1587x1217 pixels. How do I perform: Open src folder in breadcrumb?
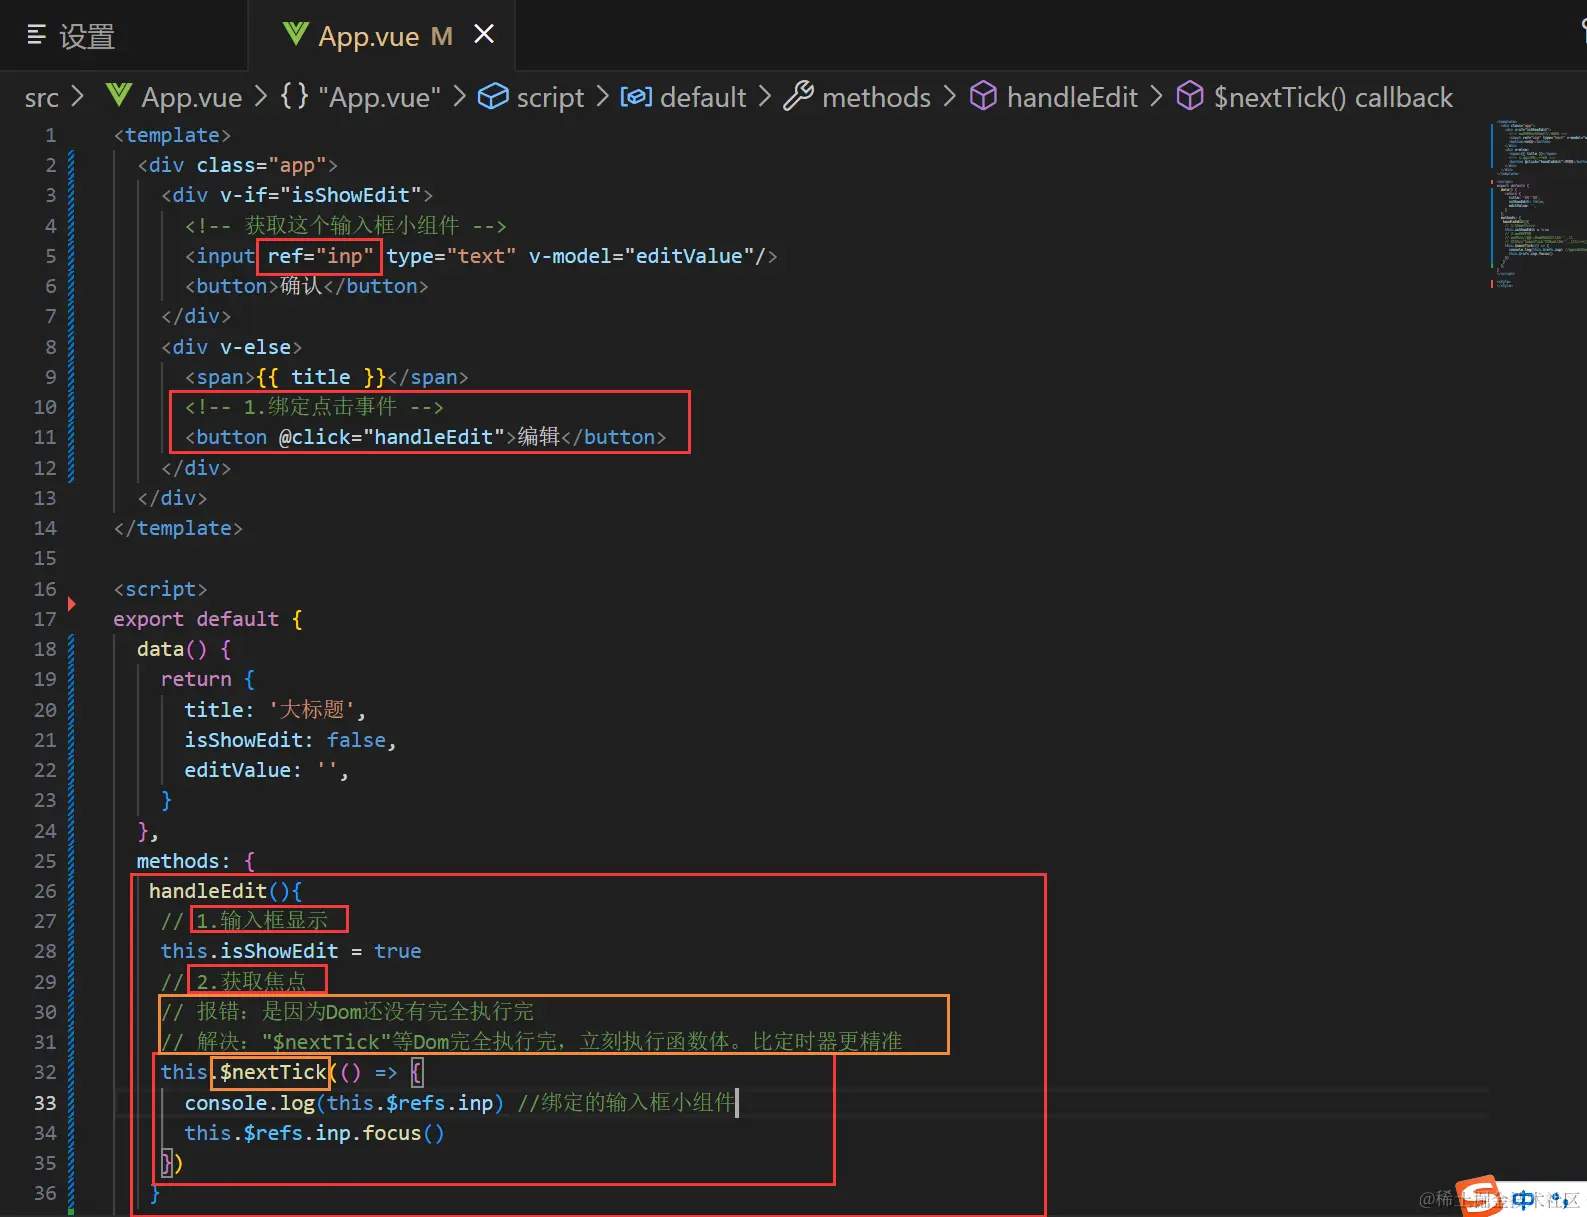click(41, 98)
